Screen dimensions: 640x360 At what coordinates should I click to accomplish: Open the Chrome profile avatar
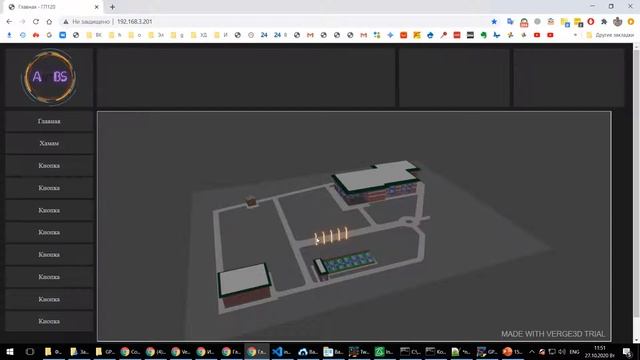point(618,22)
